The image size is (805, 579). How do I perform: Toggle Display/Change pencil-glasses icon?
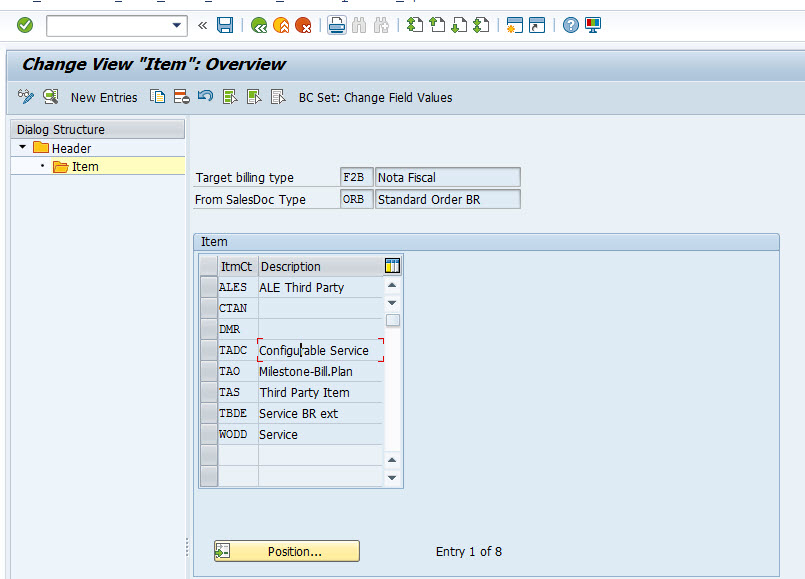pos(26,96)
